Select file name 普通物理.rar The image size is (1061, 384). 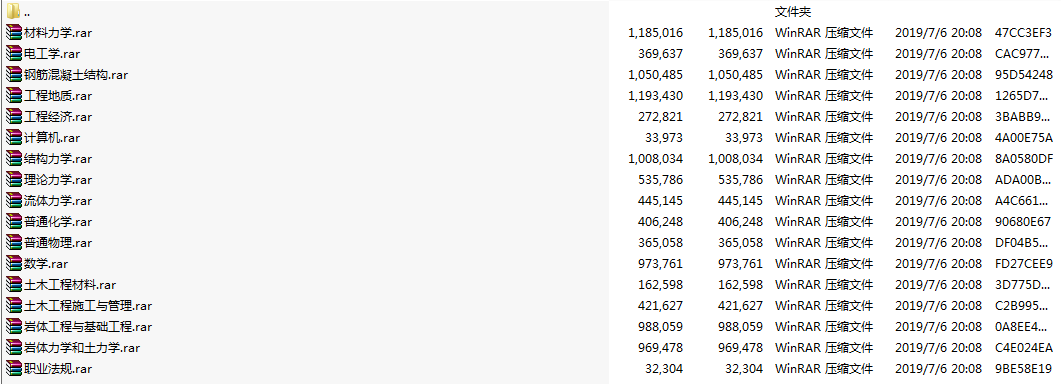(58, 242)
